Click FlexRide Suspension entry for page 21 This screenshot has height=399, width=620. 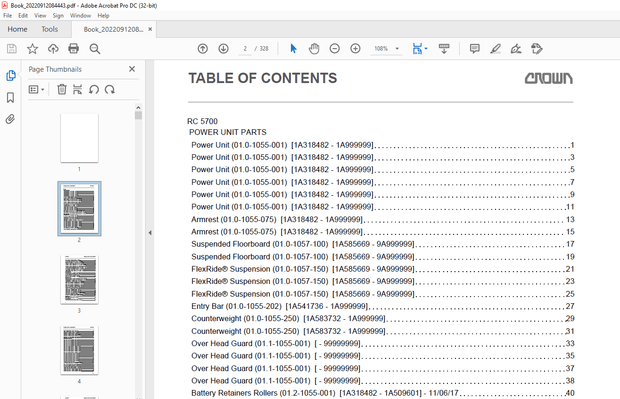(382, 269)
